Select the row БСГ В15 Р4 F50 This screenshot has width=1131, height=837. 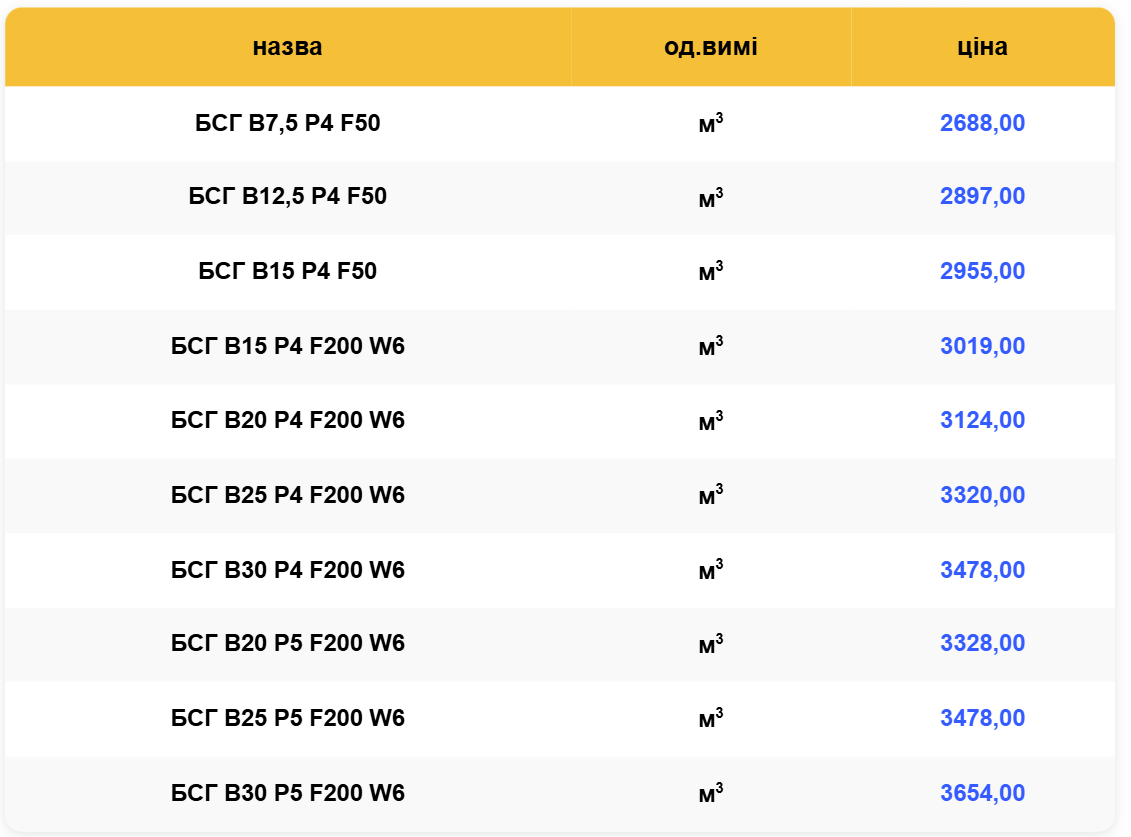287,271
